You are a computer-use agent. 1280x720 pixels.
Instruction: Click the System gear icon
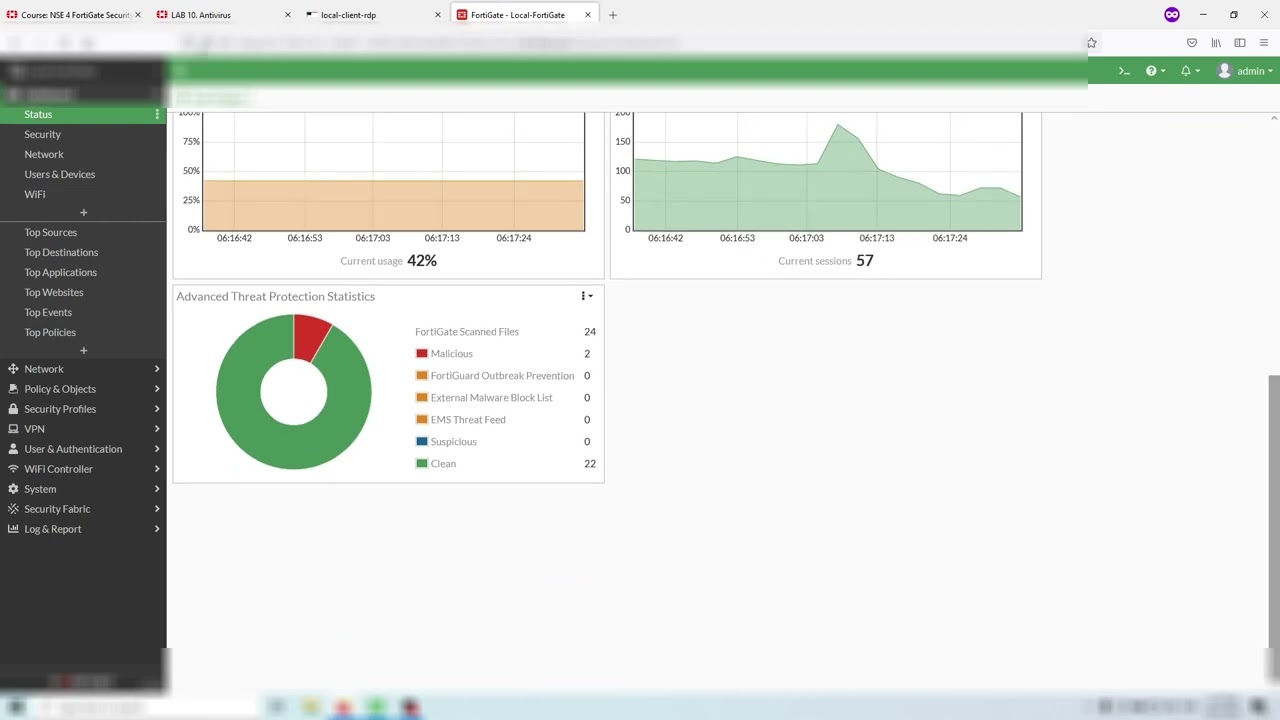click(x=13, y=489)
